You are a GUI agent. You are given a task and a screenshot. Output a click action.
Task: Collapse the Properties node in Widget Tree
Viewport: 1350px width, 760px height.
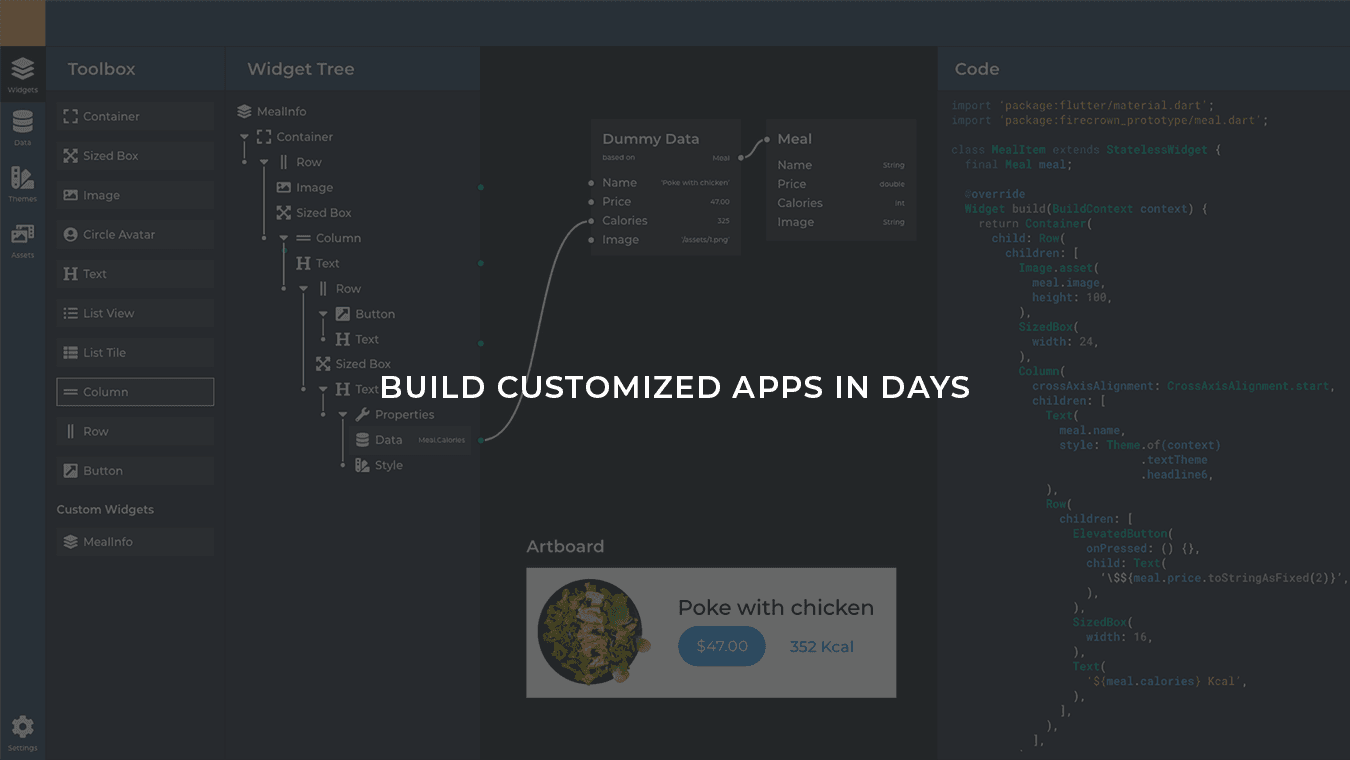343,415
